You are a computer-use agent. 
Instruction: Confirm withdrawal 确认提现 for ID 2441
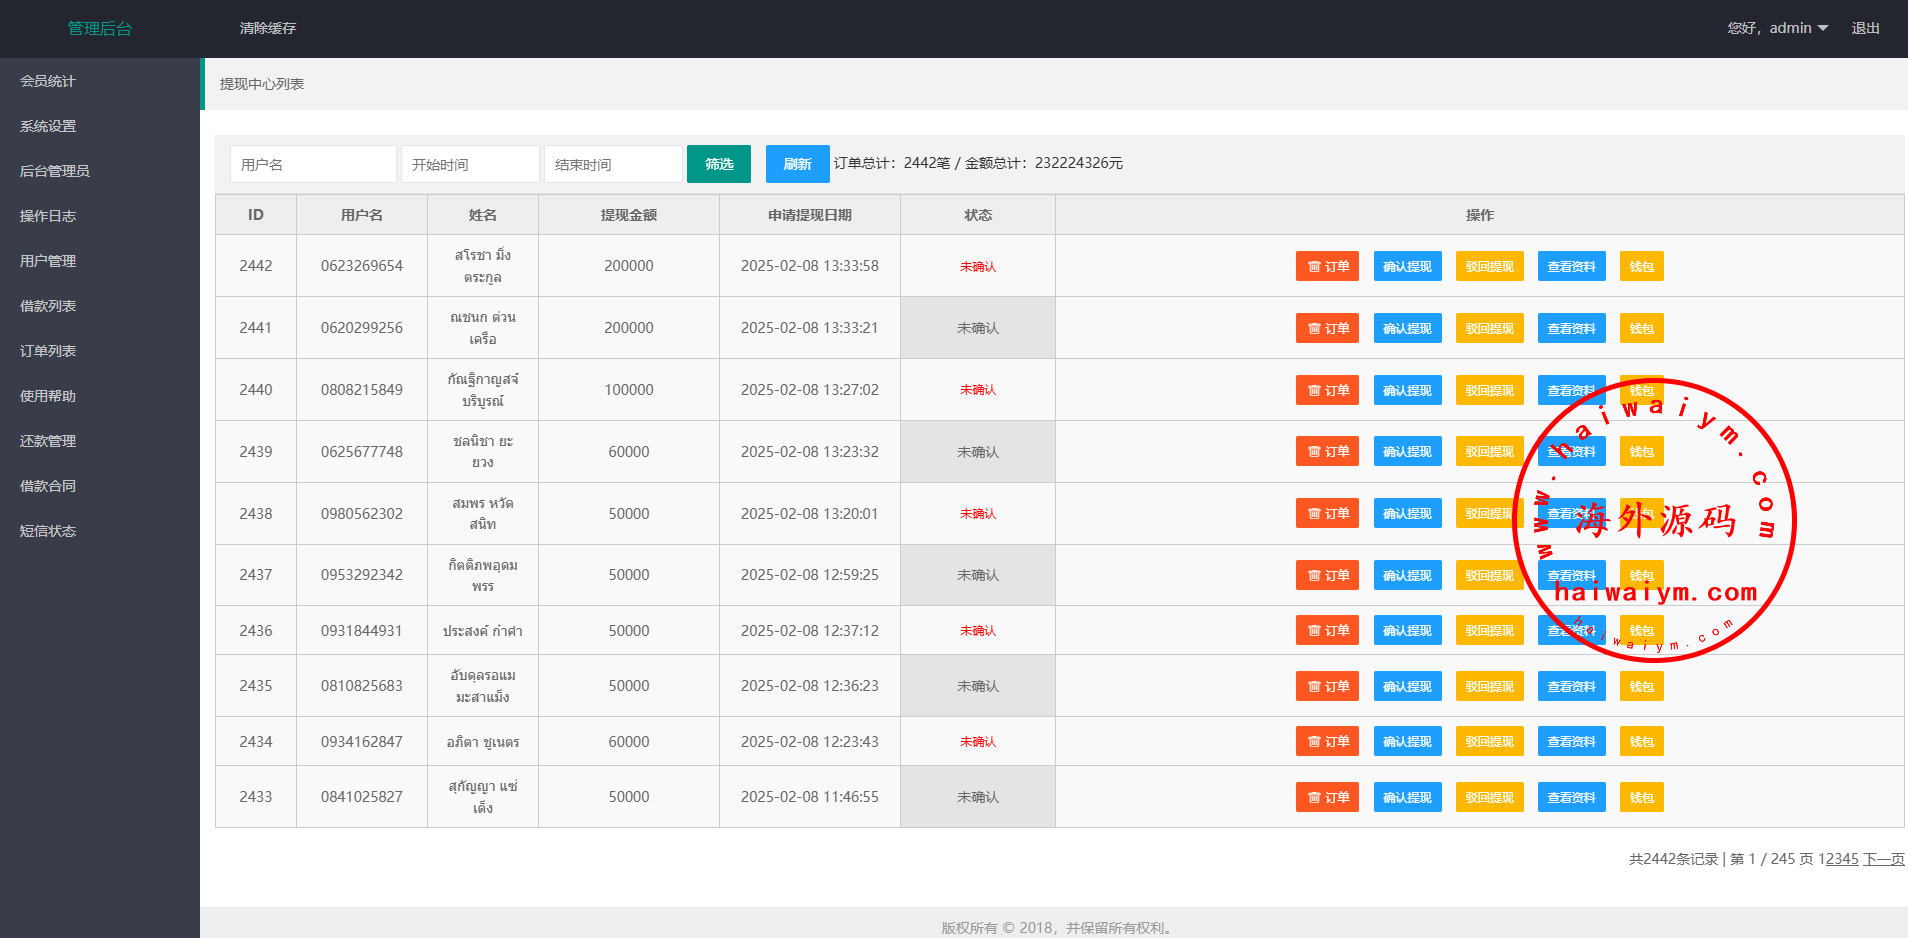click(1407, 329)
